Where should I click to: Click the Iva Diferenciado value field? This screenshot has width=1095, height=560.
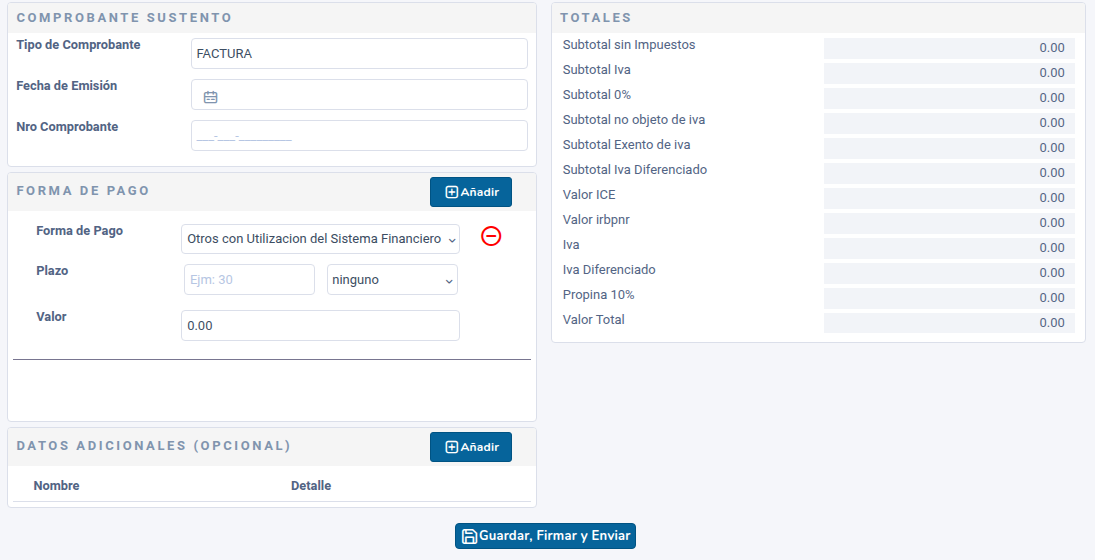point(949,273)
